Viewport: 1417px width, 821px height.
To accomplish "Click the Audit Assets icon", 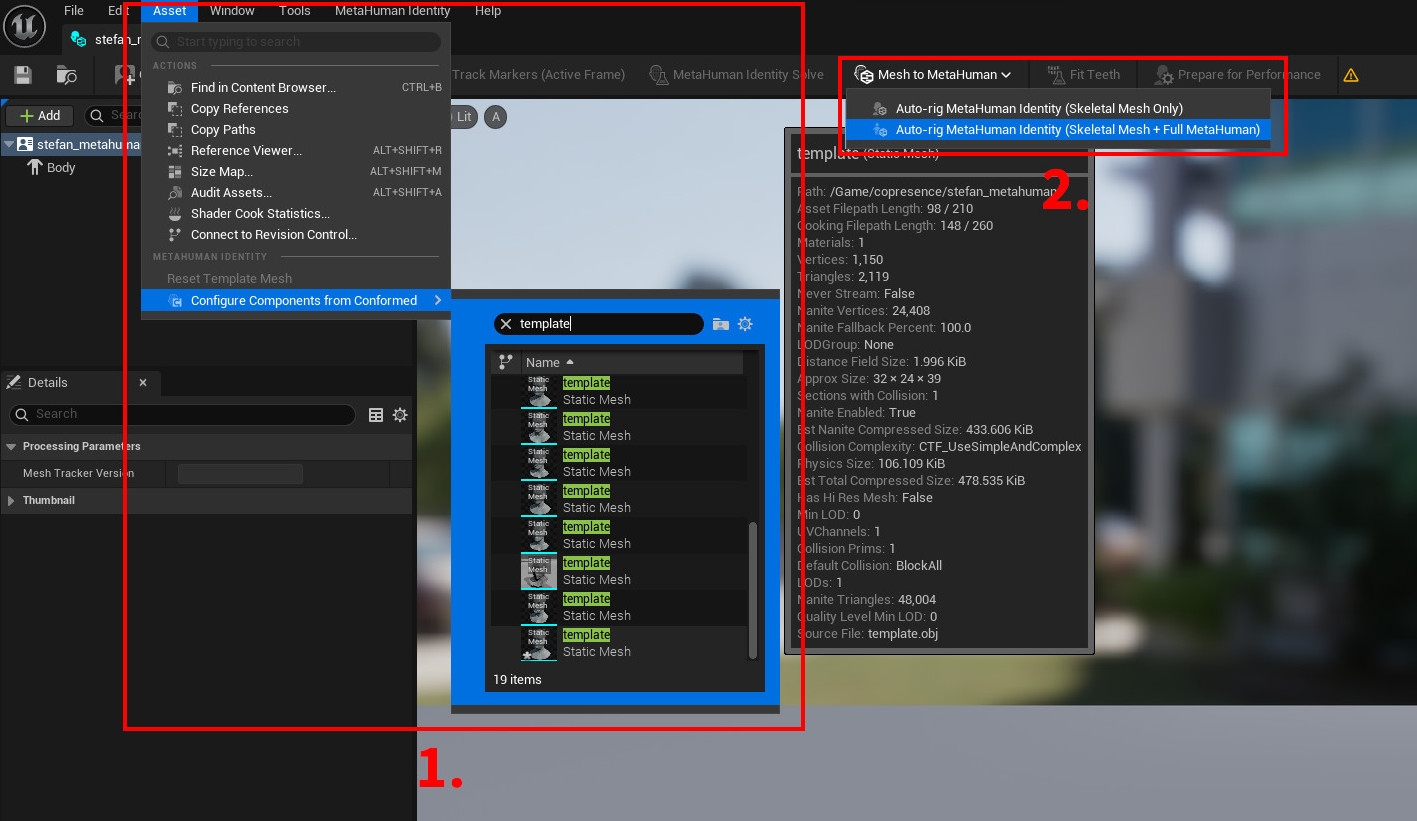I will click(x=174, y=193).
